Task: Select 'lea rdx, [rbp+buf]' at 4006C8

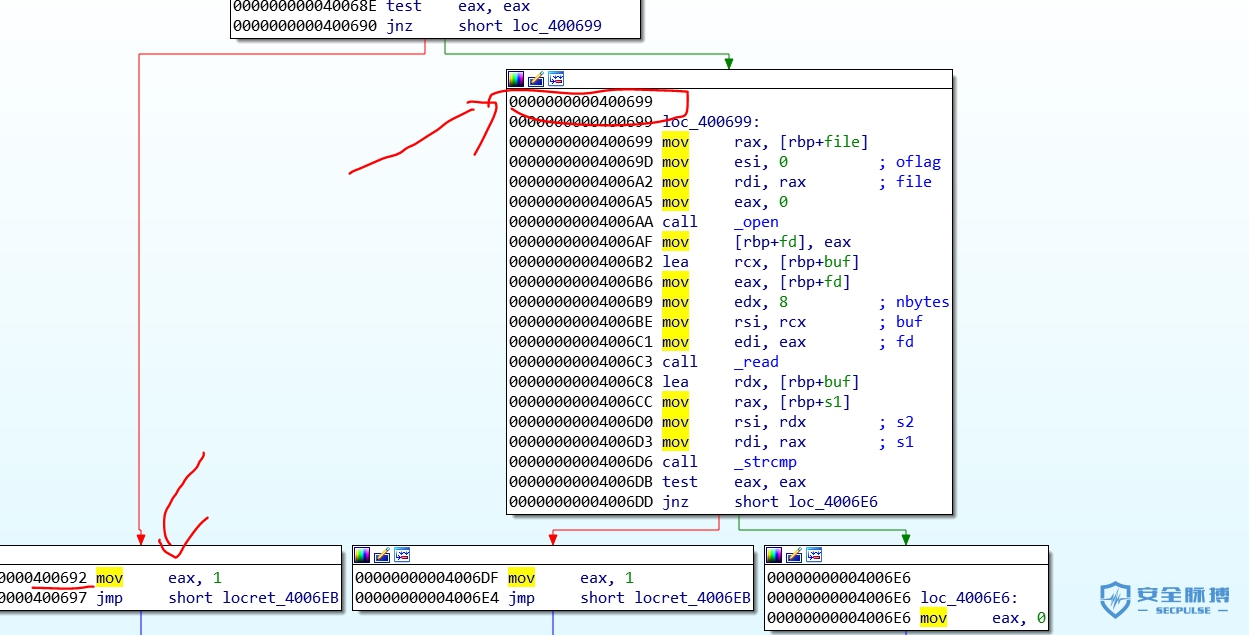Action: tap(684, 382)
